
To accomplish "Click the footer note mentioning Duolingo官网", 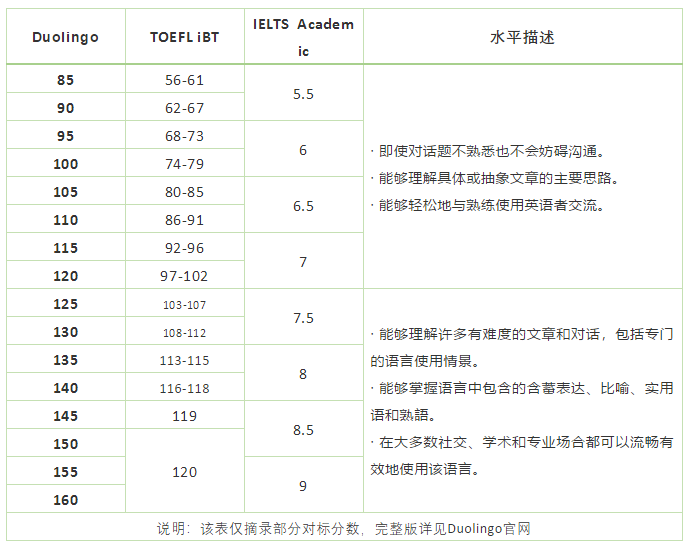I will [344, 528].
